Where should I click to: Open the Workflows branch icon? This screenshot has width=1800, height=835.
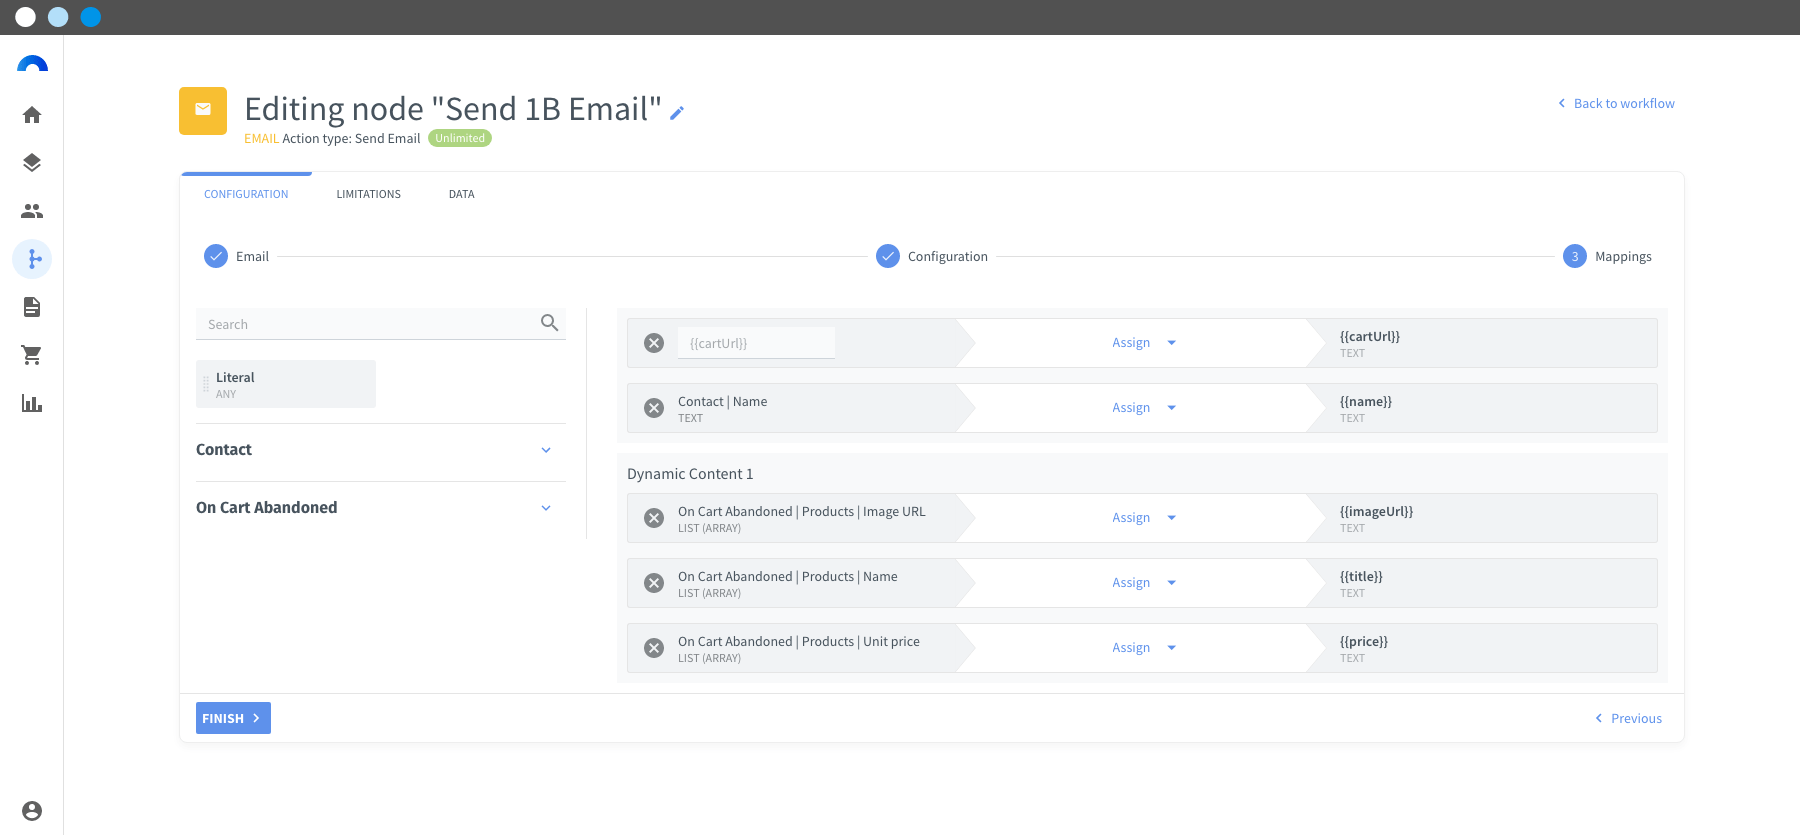tap(32, 259)
